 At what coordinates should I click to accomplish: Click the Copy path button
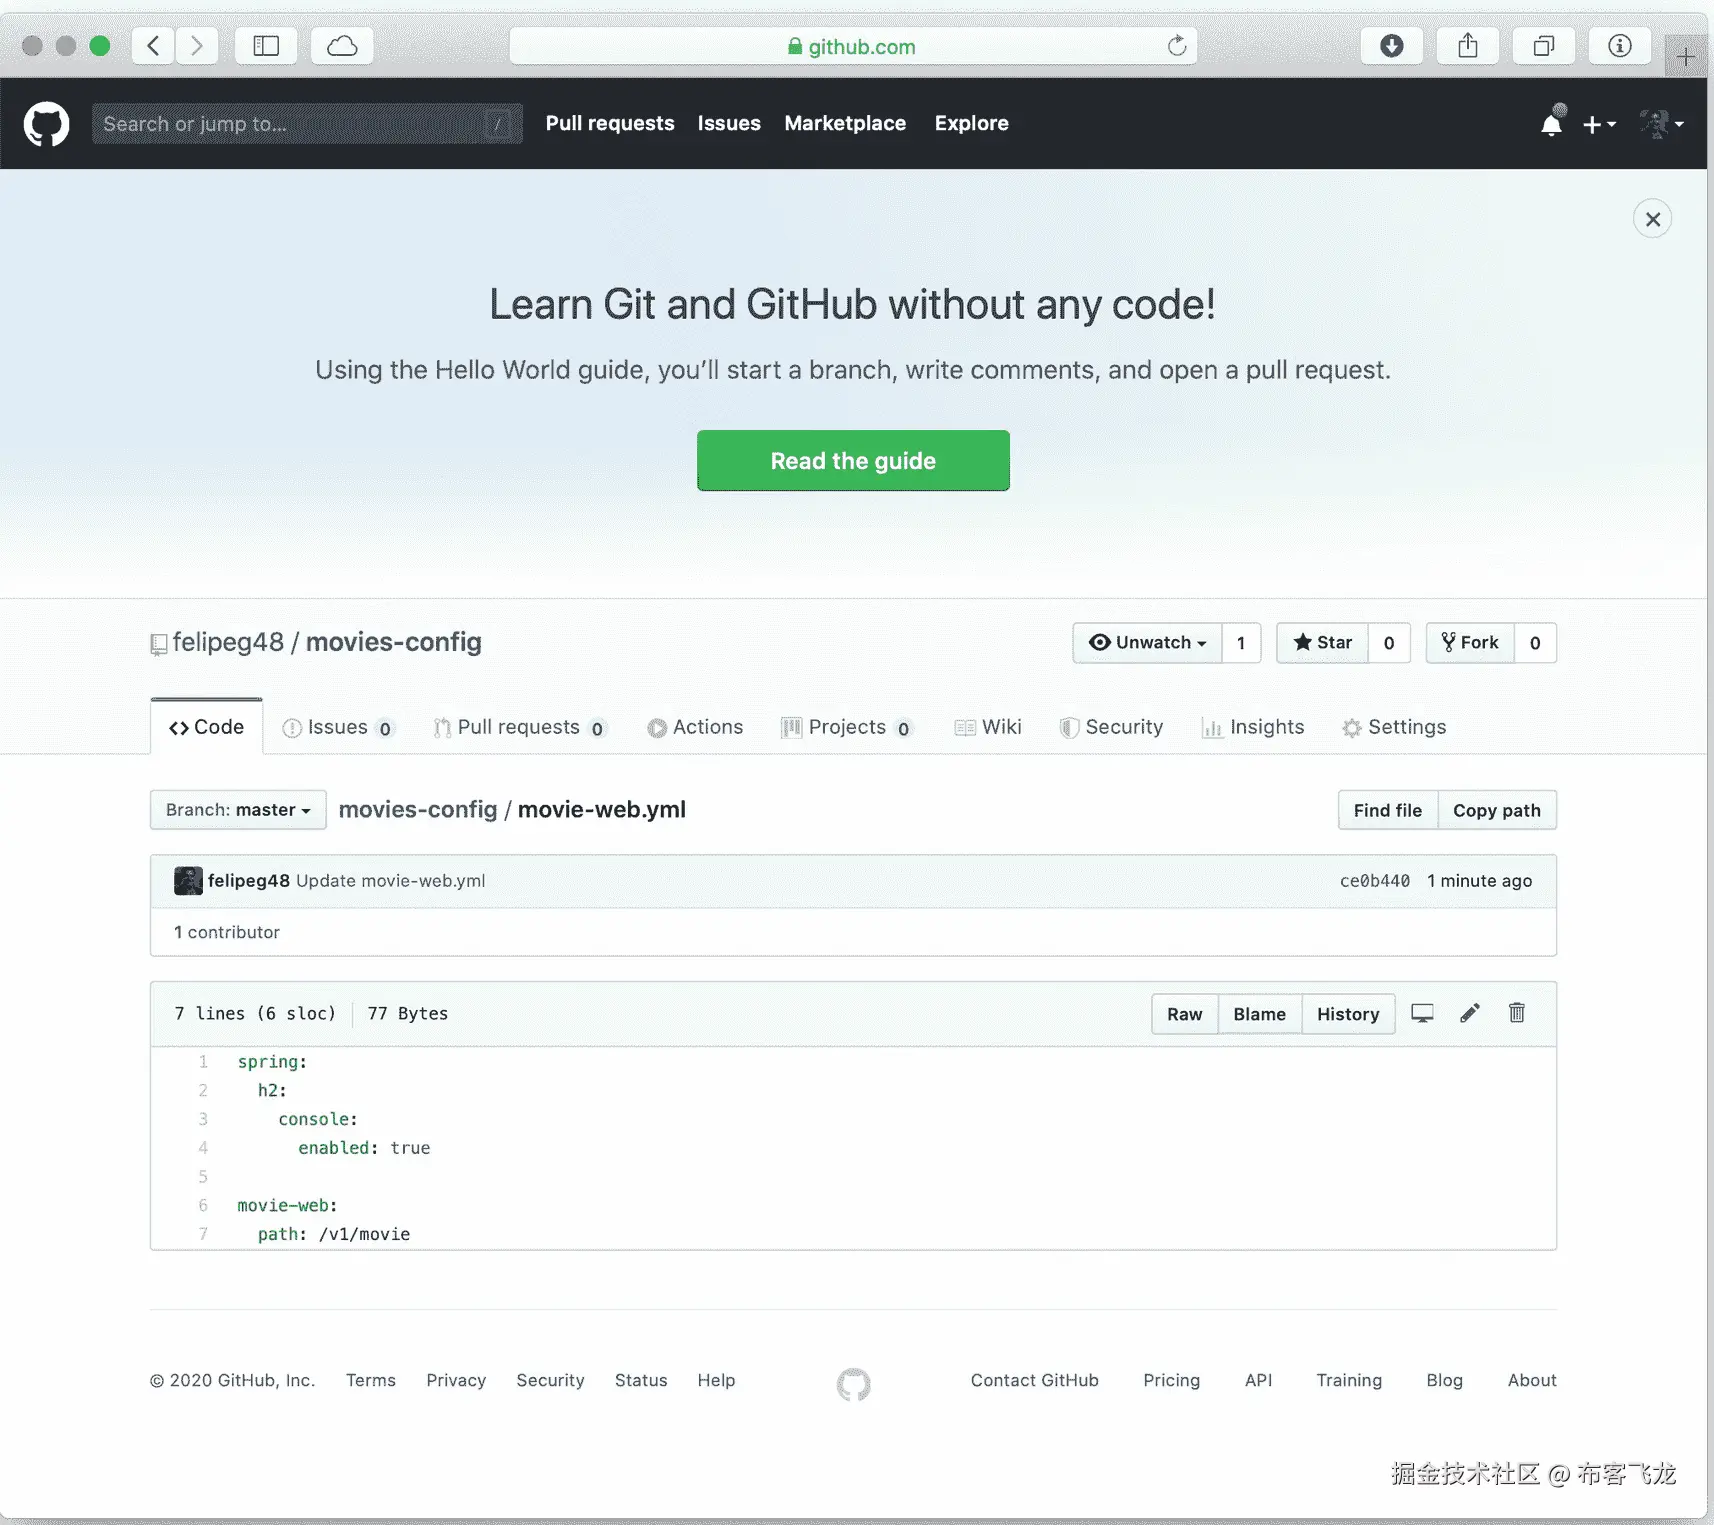point(1497,810)
